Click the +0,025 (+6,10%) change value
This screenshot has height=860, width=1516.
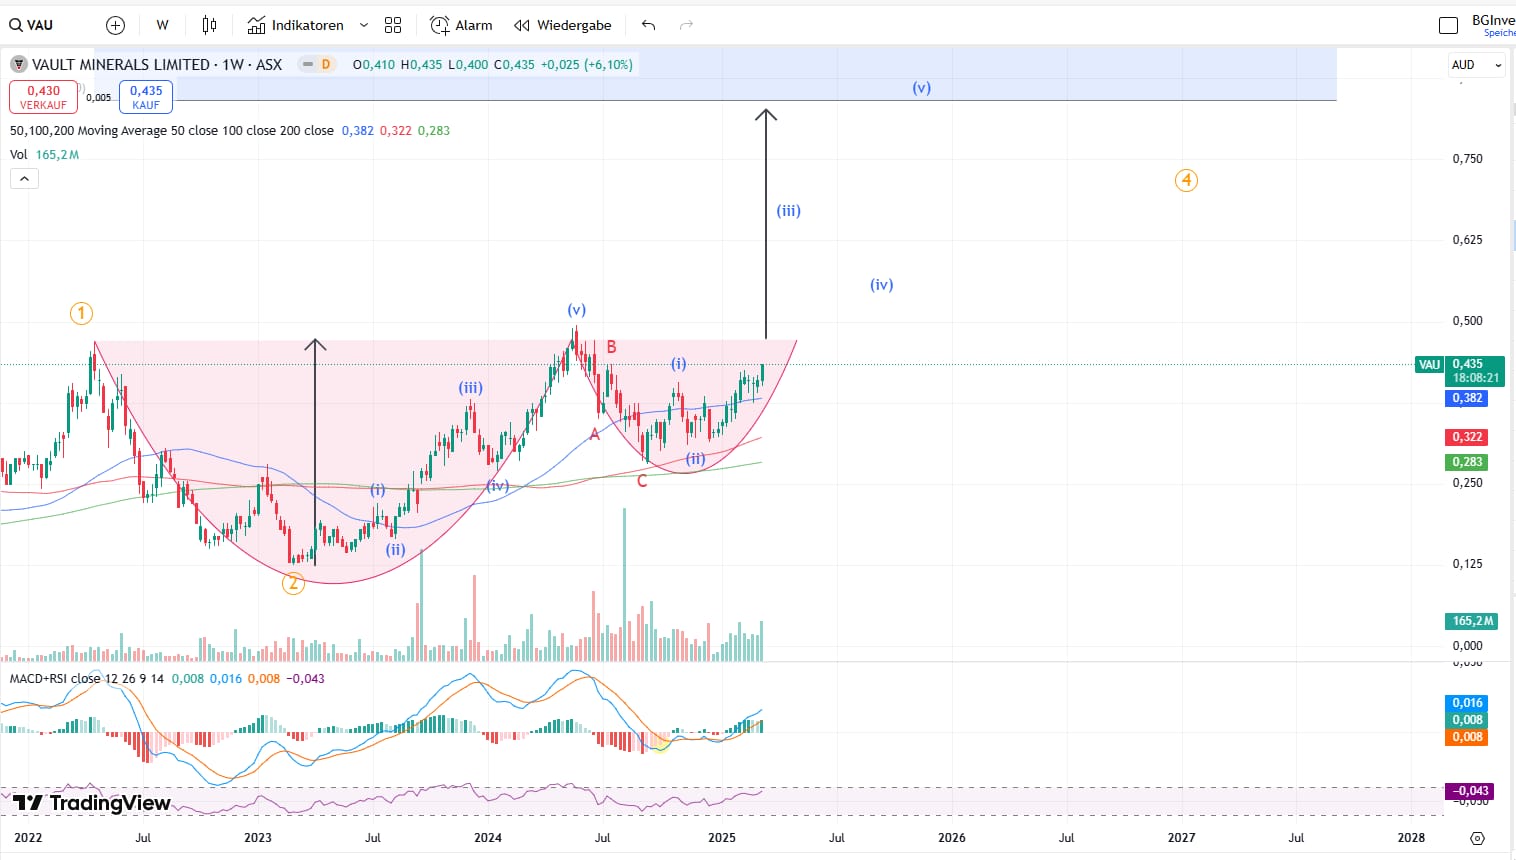586,65
